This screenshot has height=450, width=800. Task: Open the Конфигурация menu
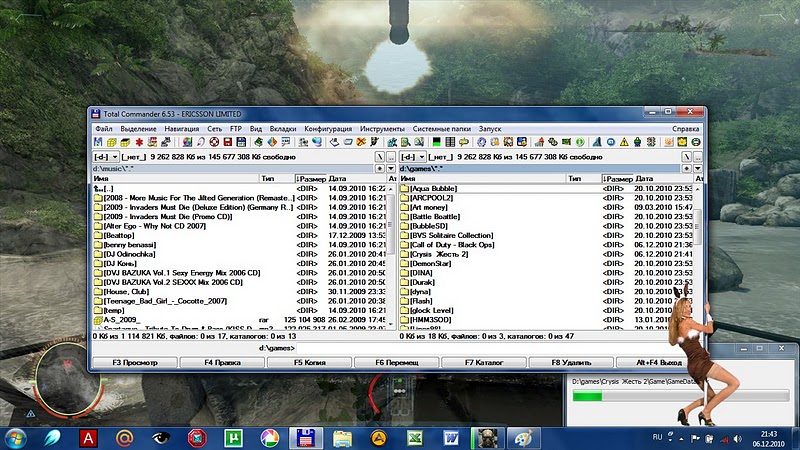pyautogui.click(x=328, y=129)
